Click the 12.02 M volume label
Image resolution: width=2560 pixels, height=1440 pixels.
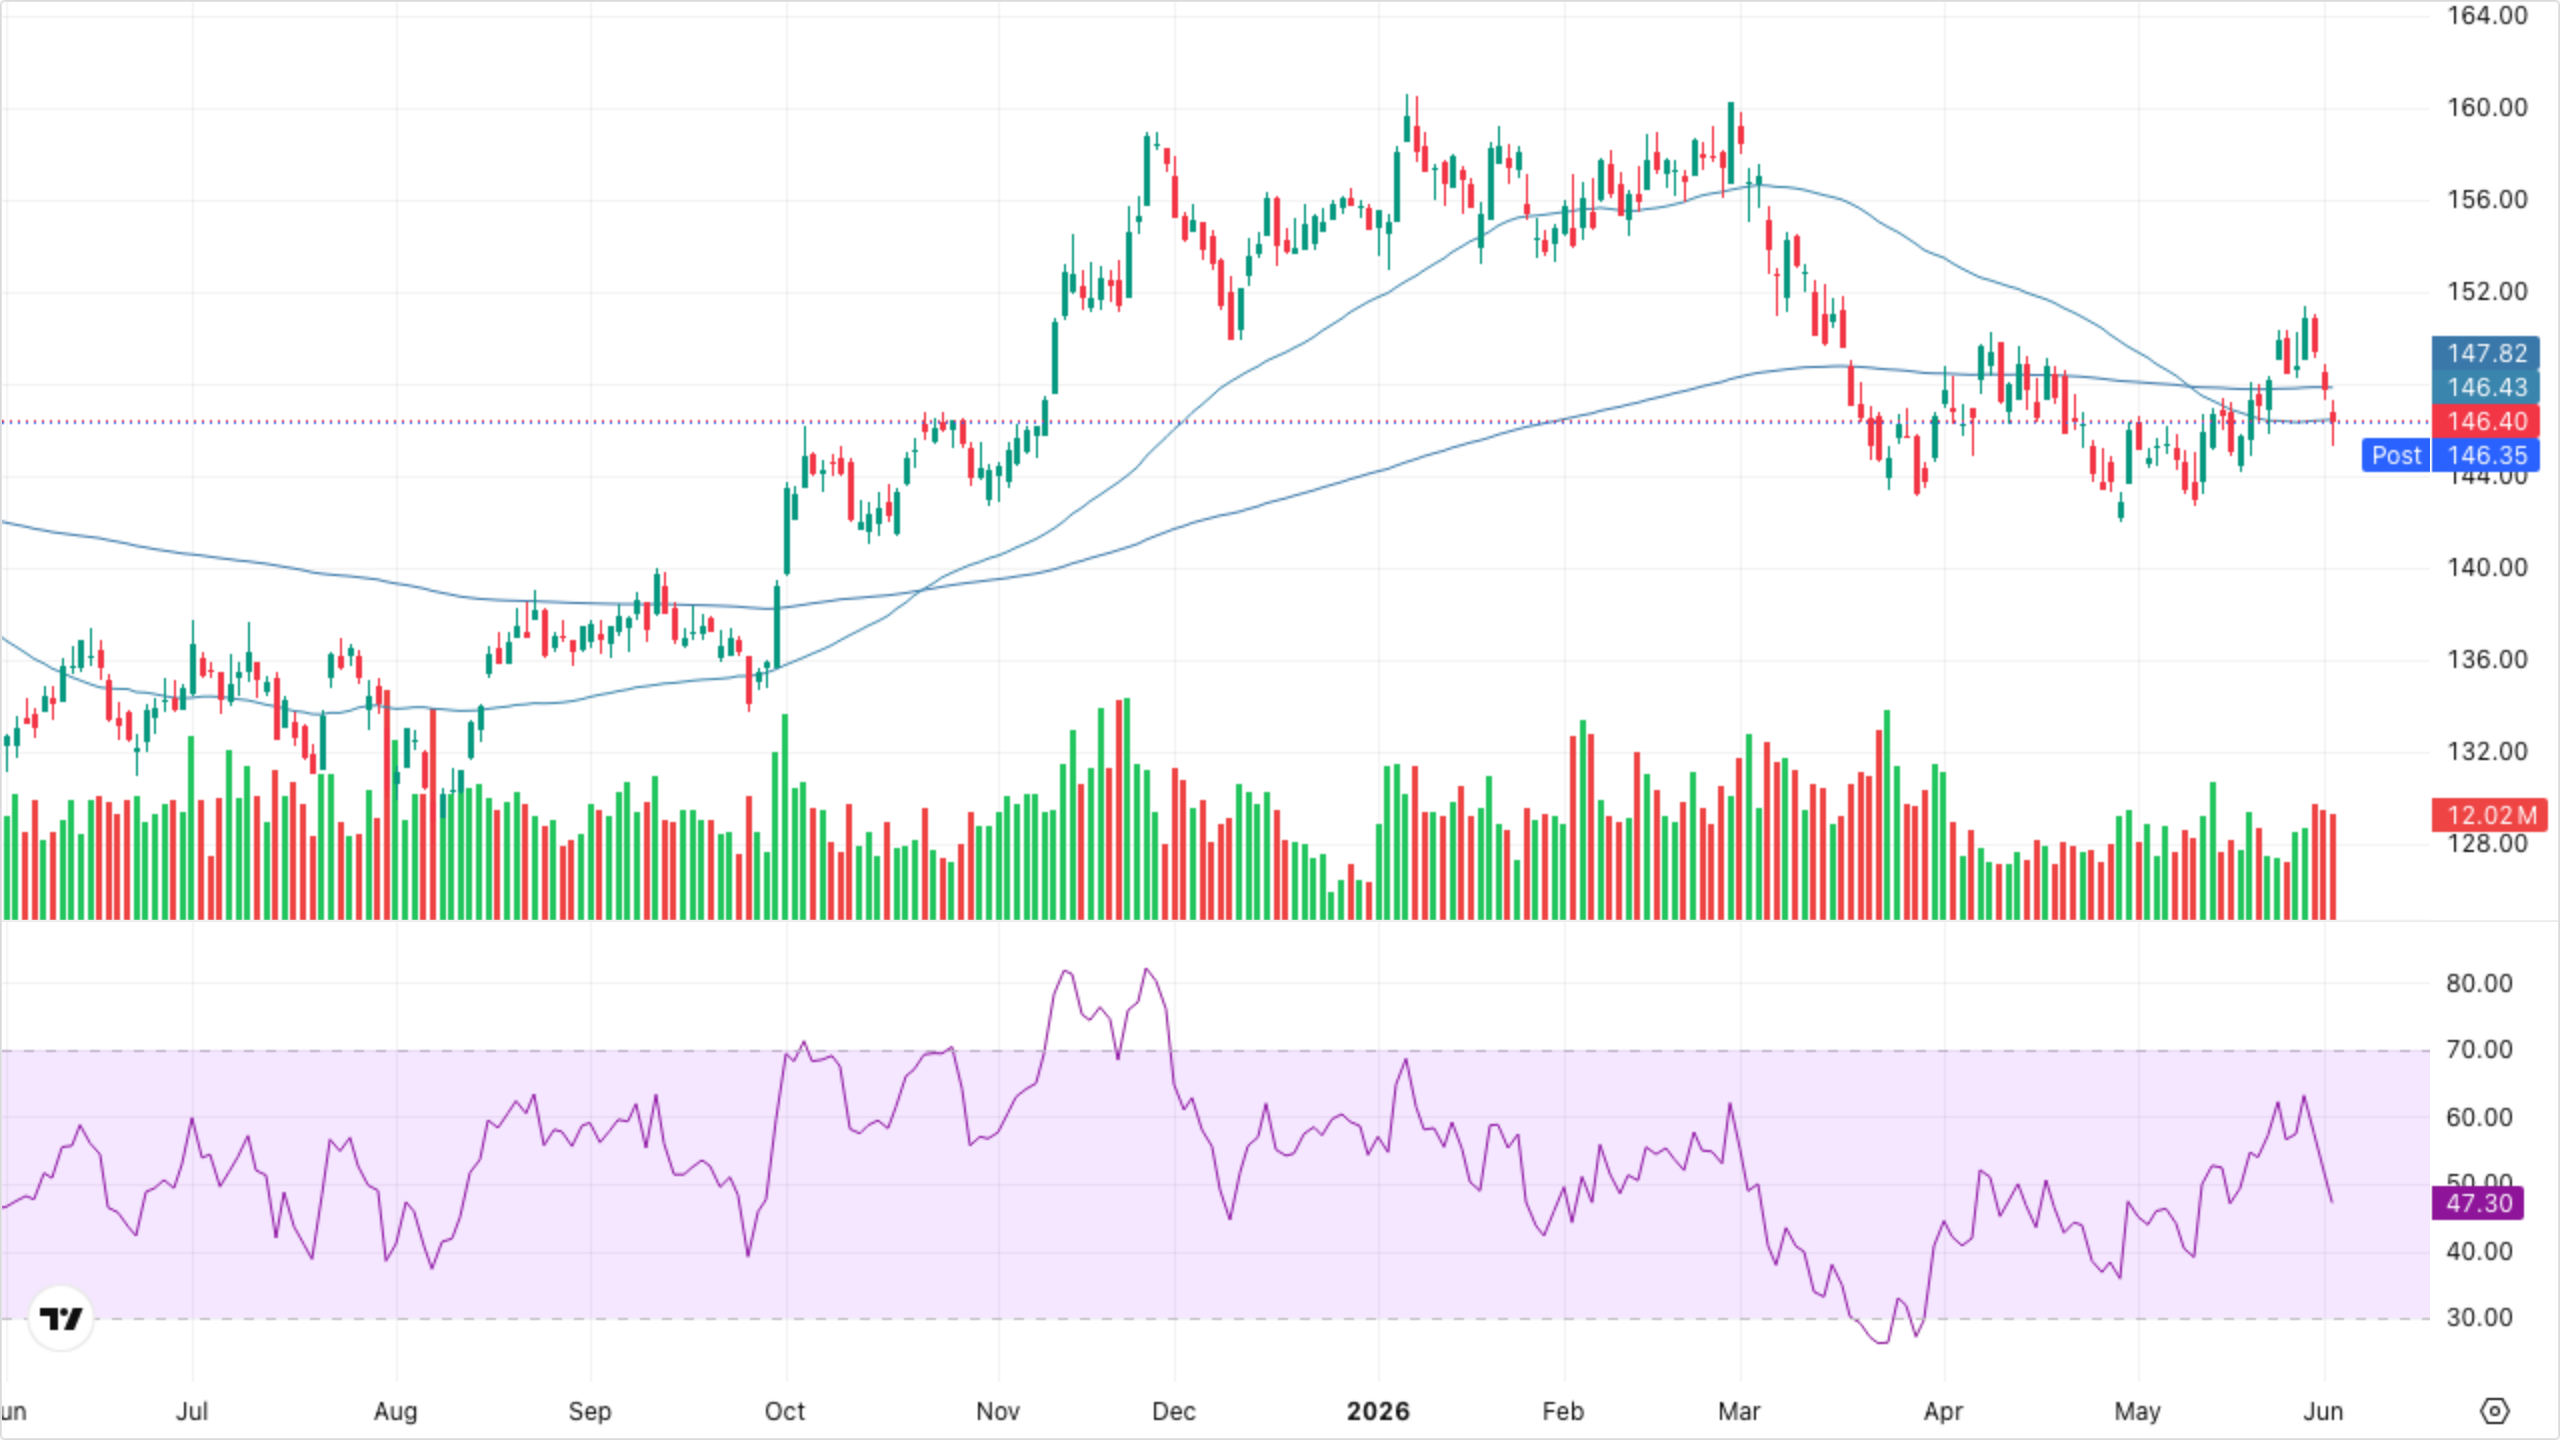[x=2490, y=815]
